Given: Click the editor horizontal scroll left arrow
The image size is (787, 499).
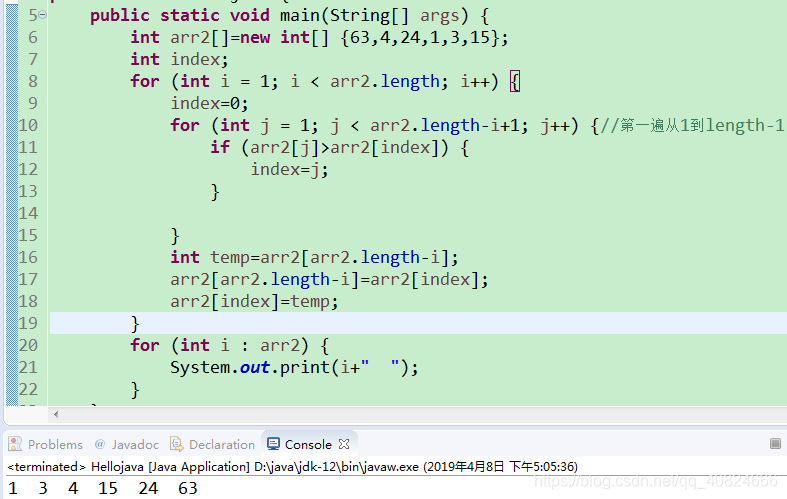Looking at the screenshot, I should coord(56,414).
